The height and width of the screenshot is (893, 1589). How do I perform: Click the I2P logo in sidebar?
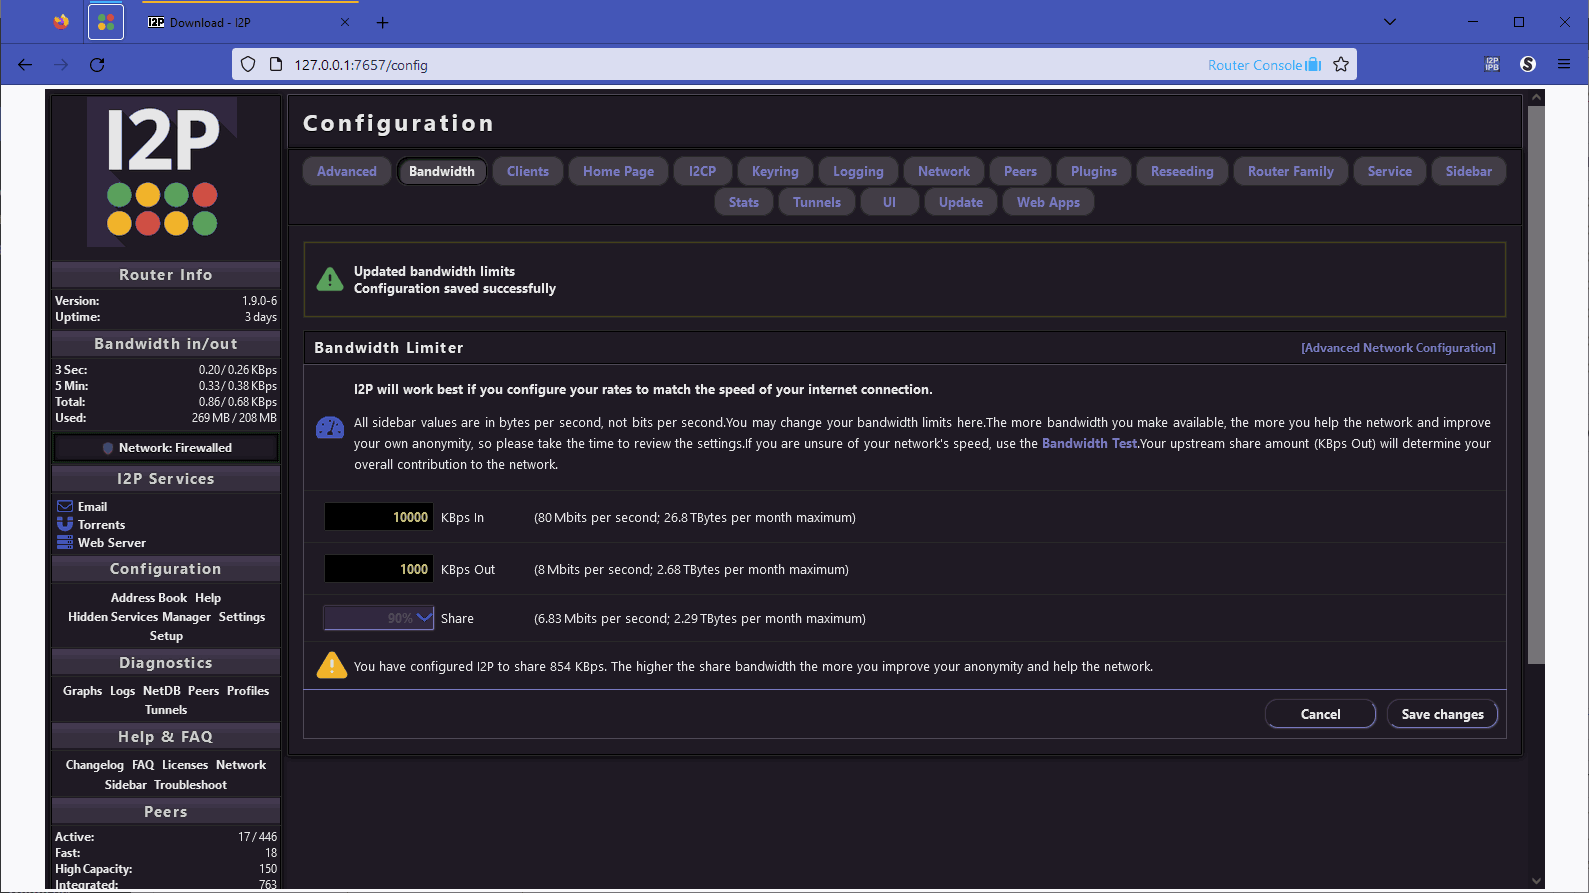[x=162, y=172]
